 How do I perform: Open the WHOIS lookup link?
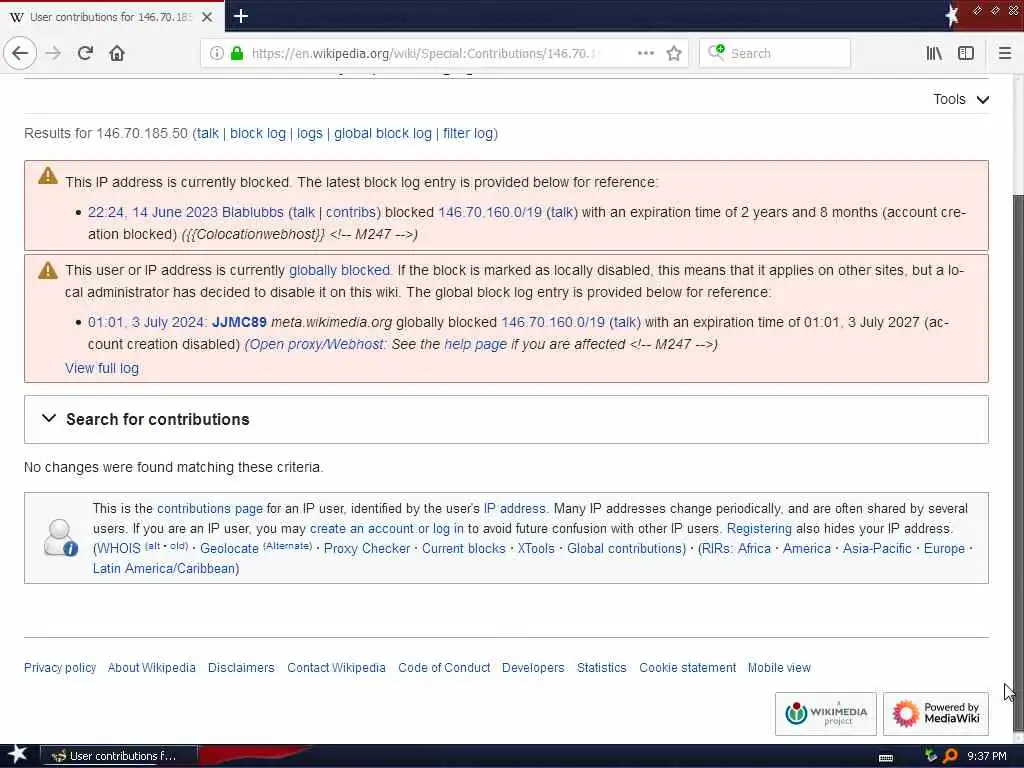(119, 549)
